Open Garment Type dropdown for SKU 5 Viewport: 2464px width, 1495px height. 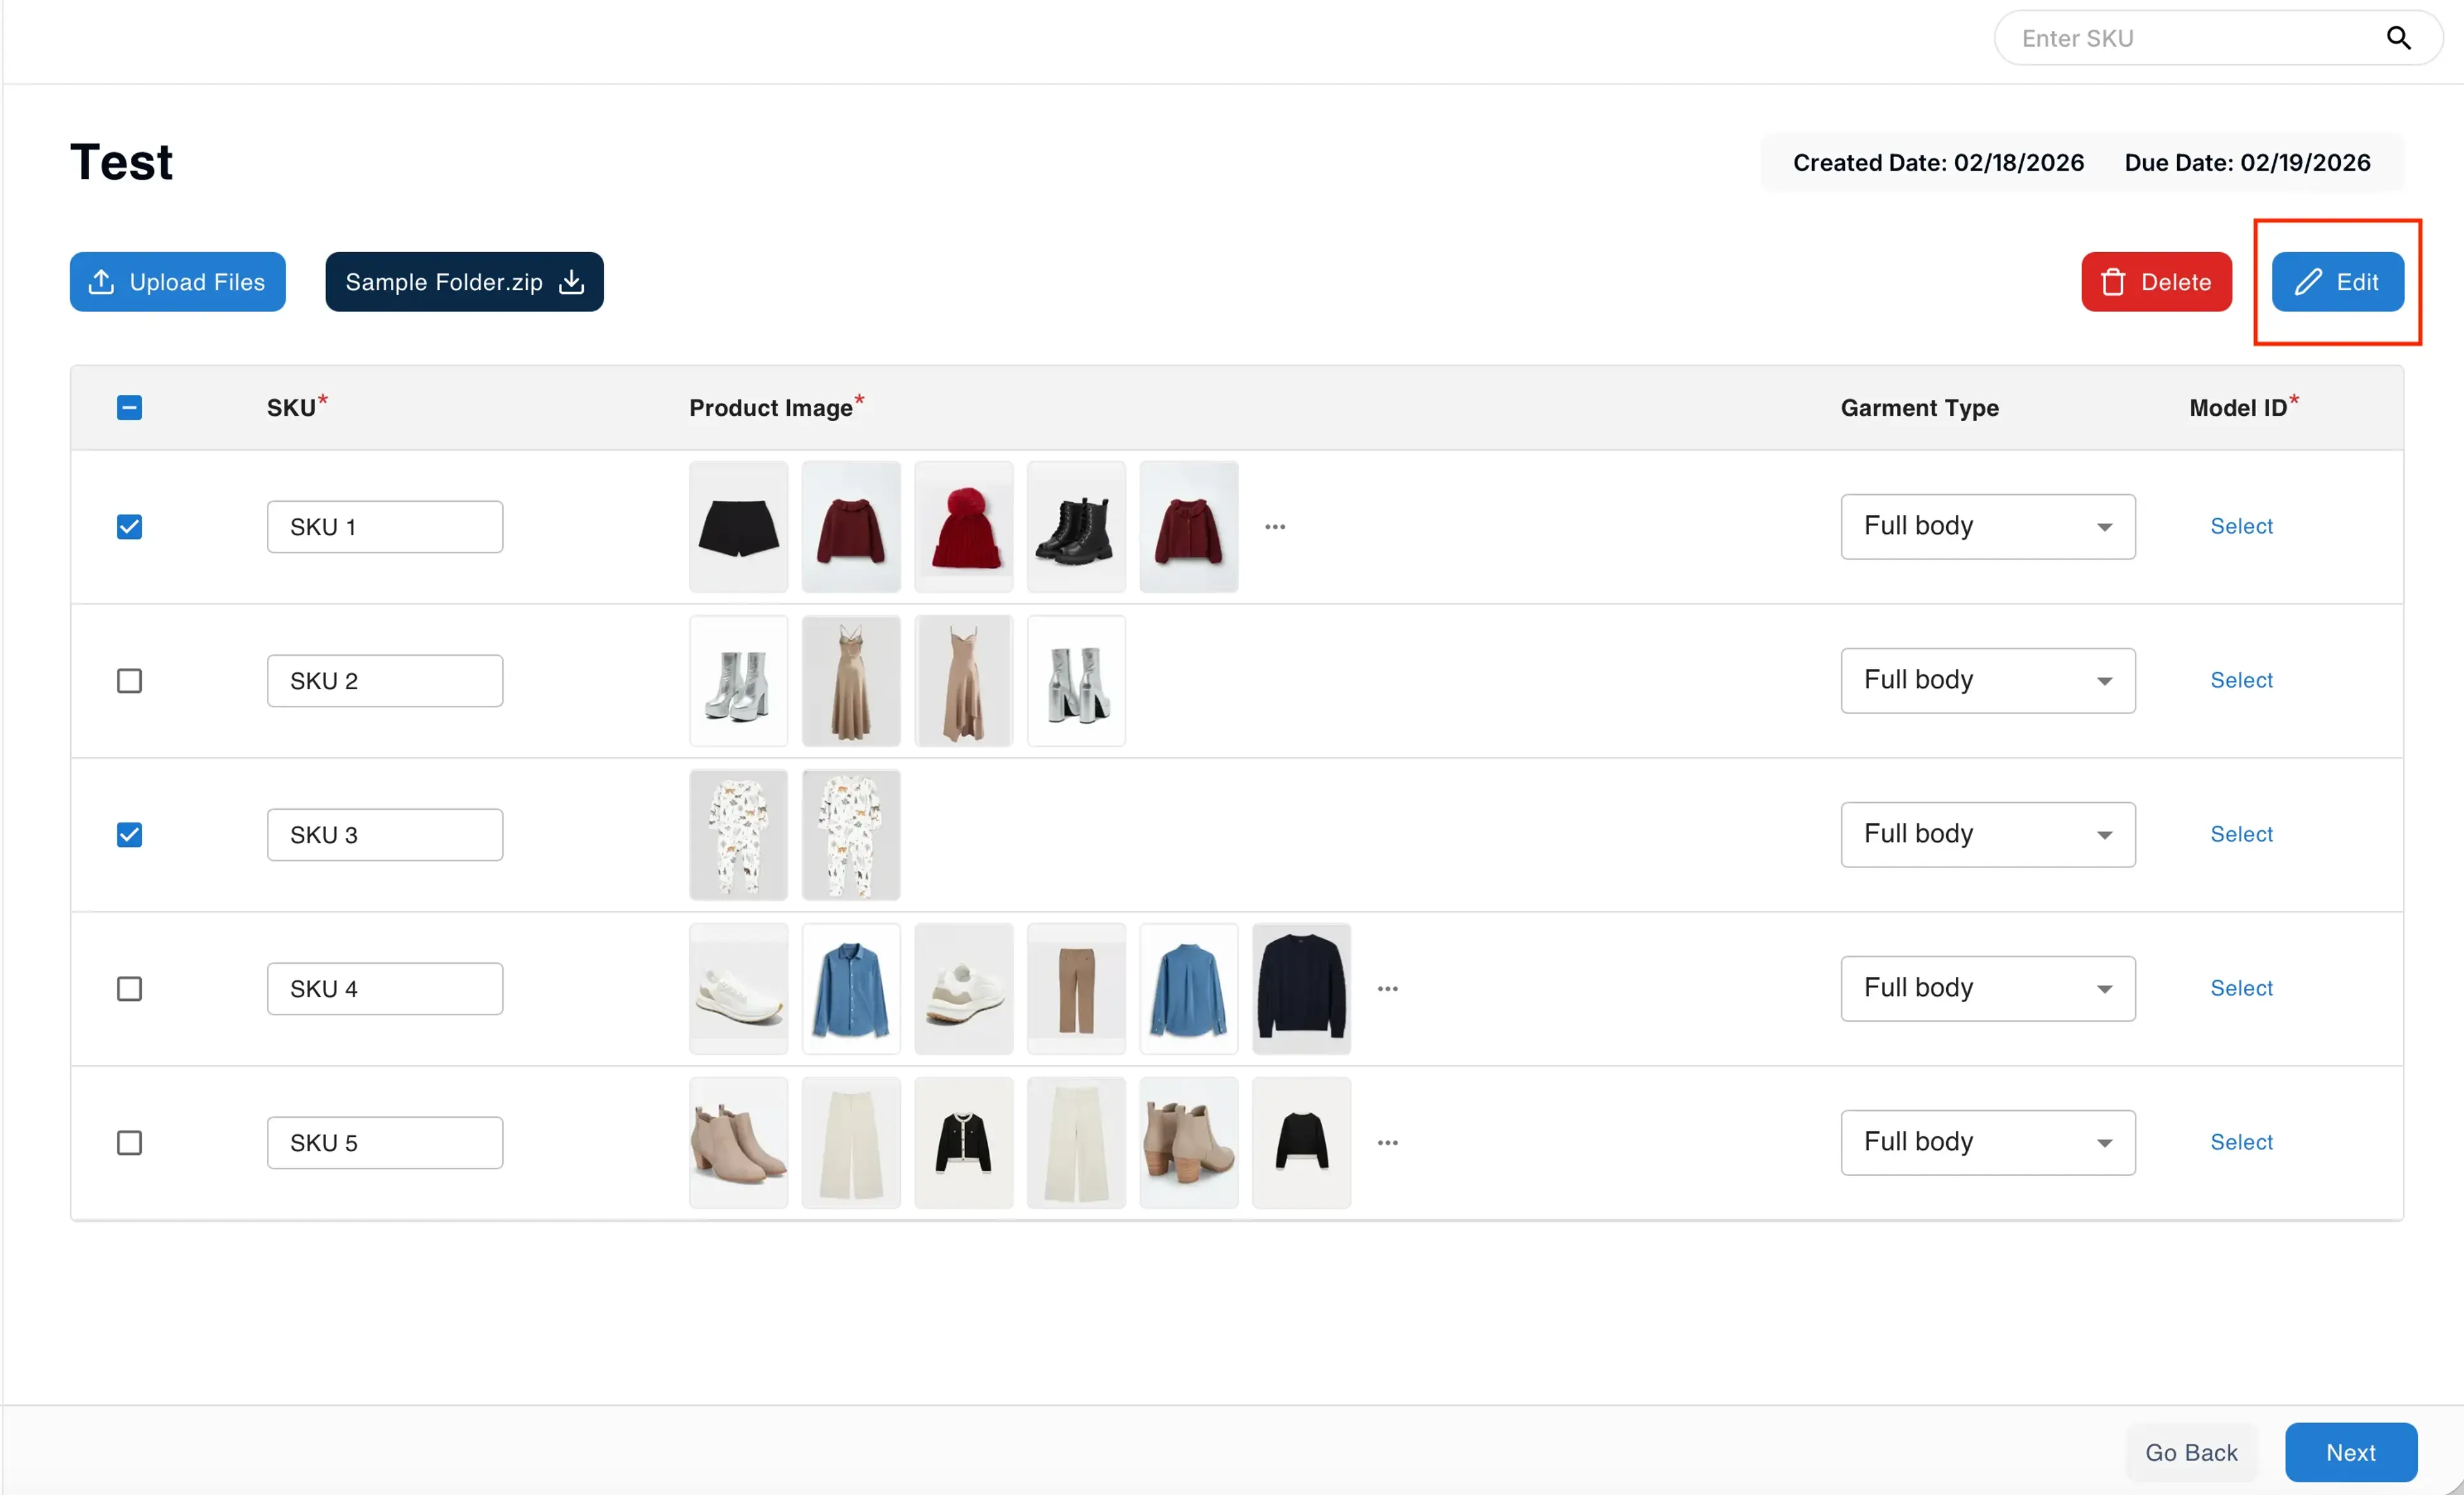1988,1143
